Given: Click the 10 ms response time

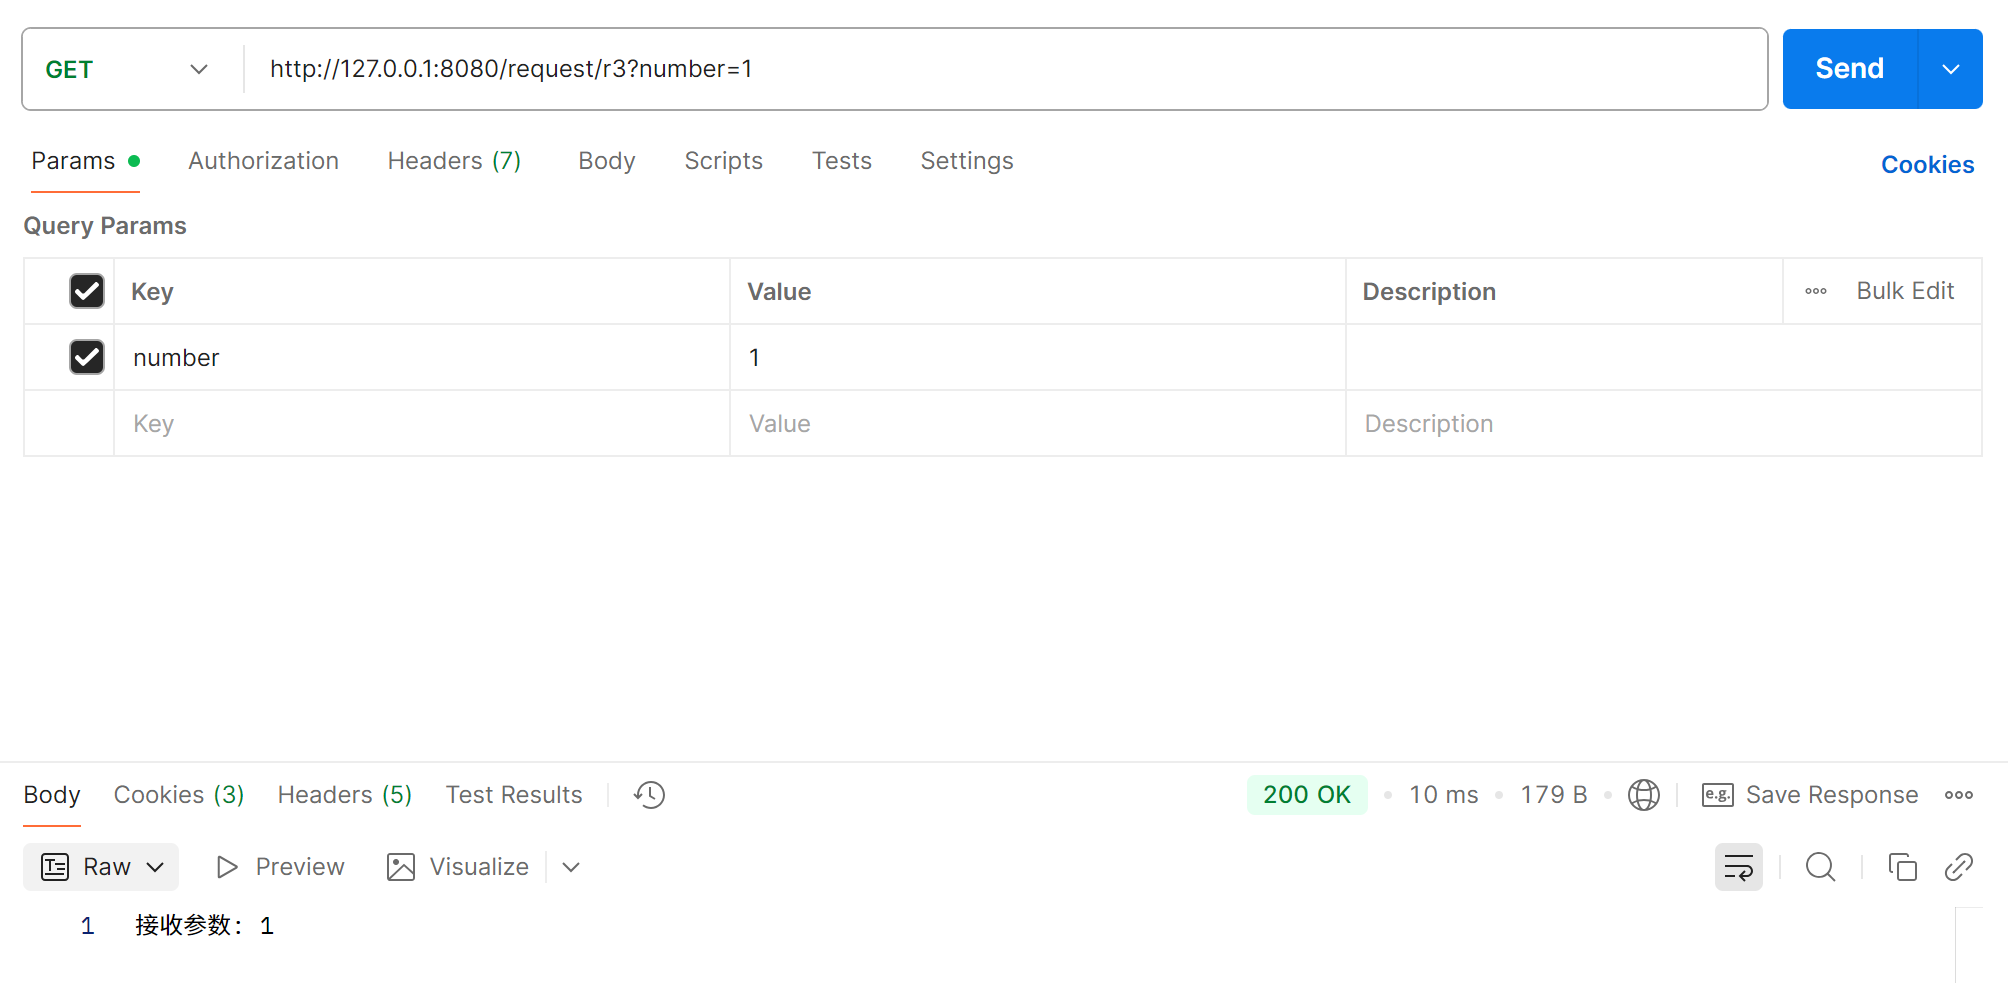Looking at the screenshot, I should pos(1443,795).
